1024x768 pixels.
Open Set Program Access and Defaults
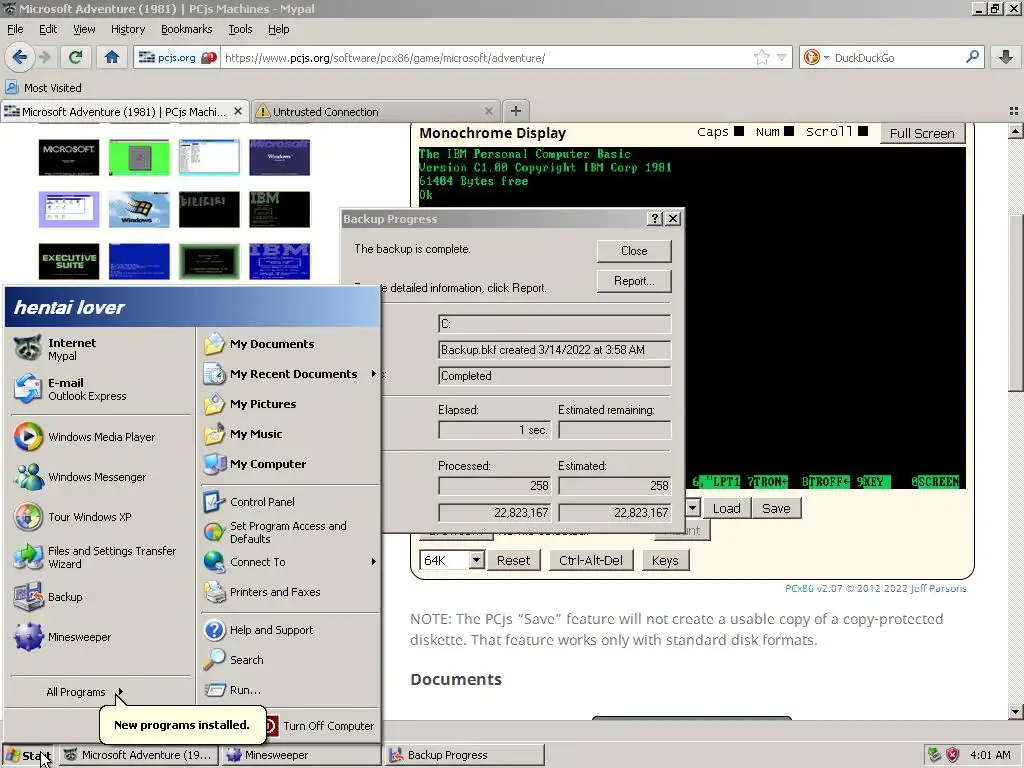coord(289,532)
